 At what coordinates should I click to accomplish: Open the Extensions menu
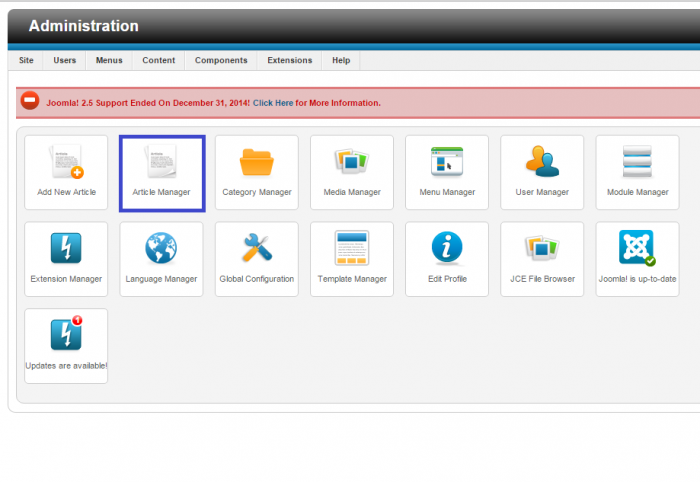point(290,60)
